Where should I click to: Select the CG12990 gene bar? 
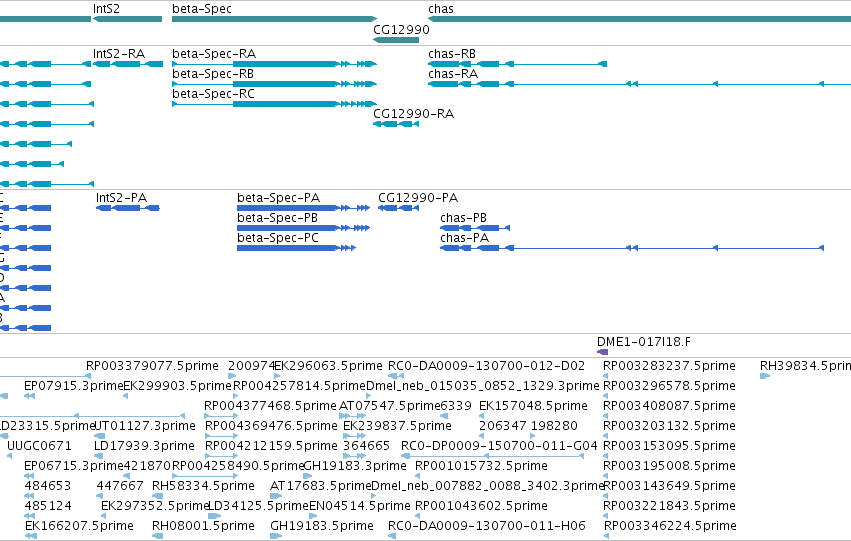tap(396, 40)
